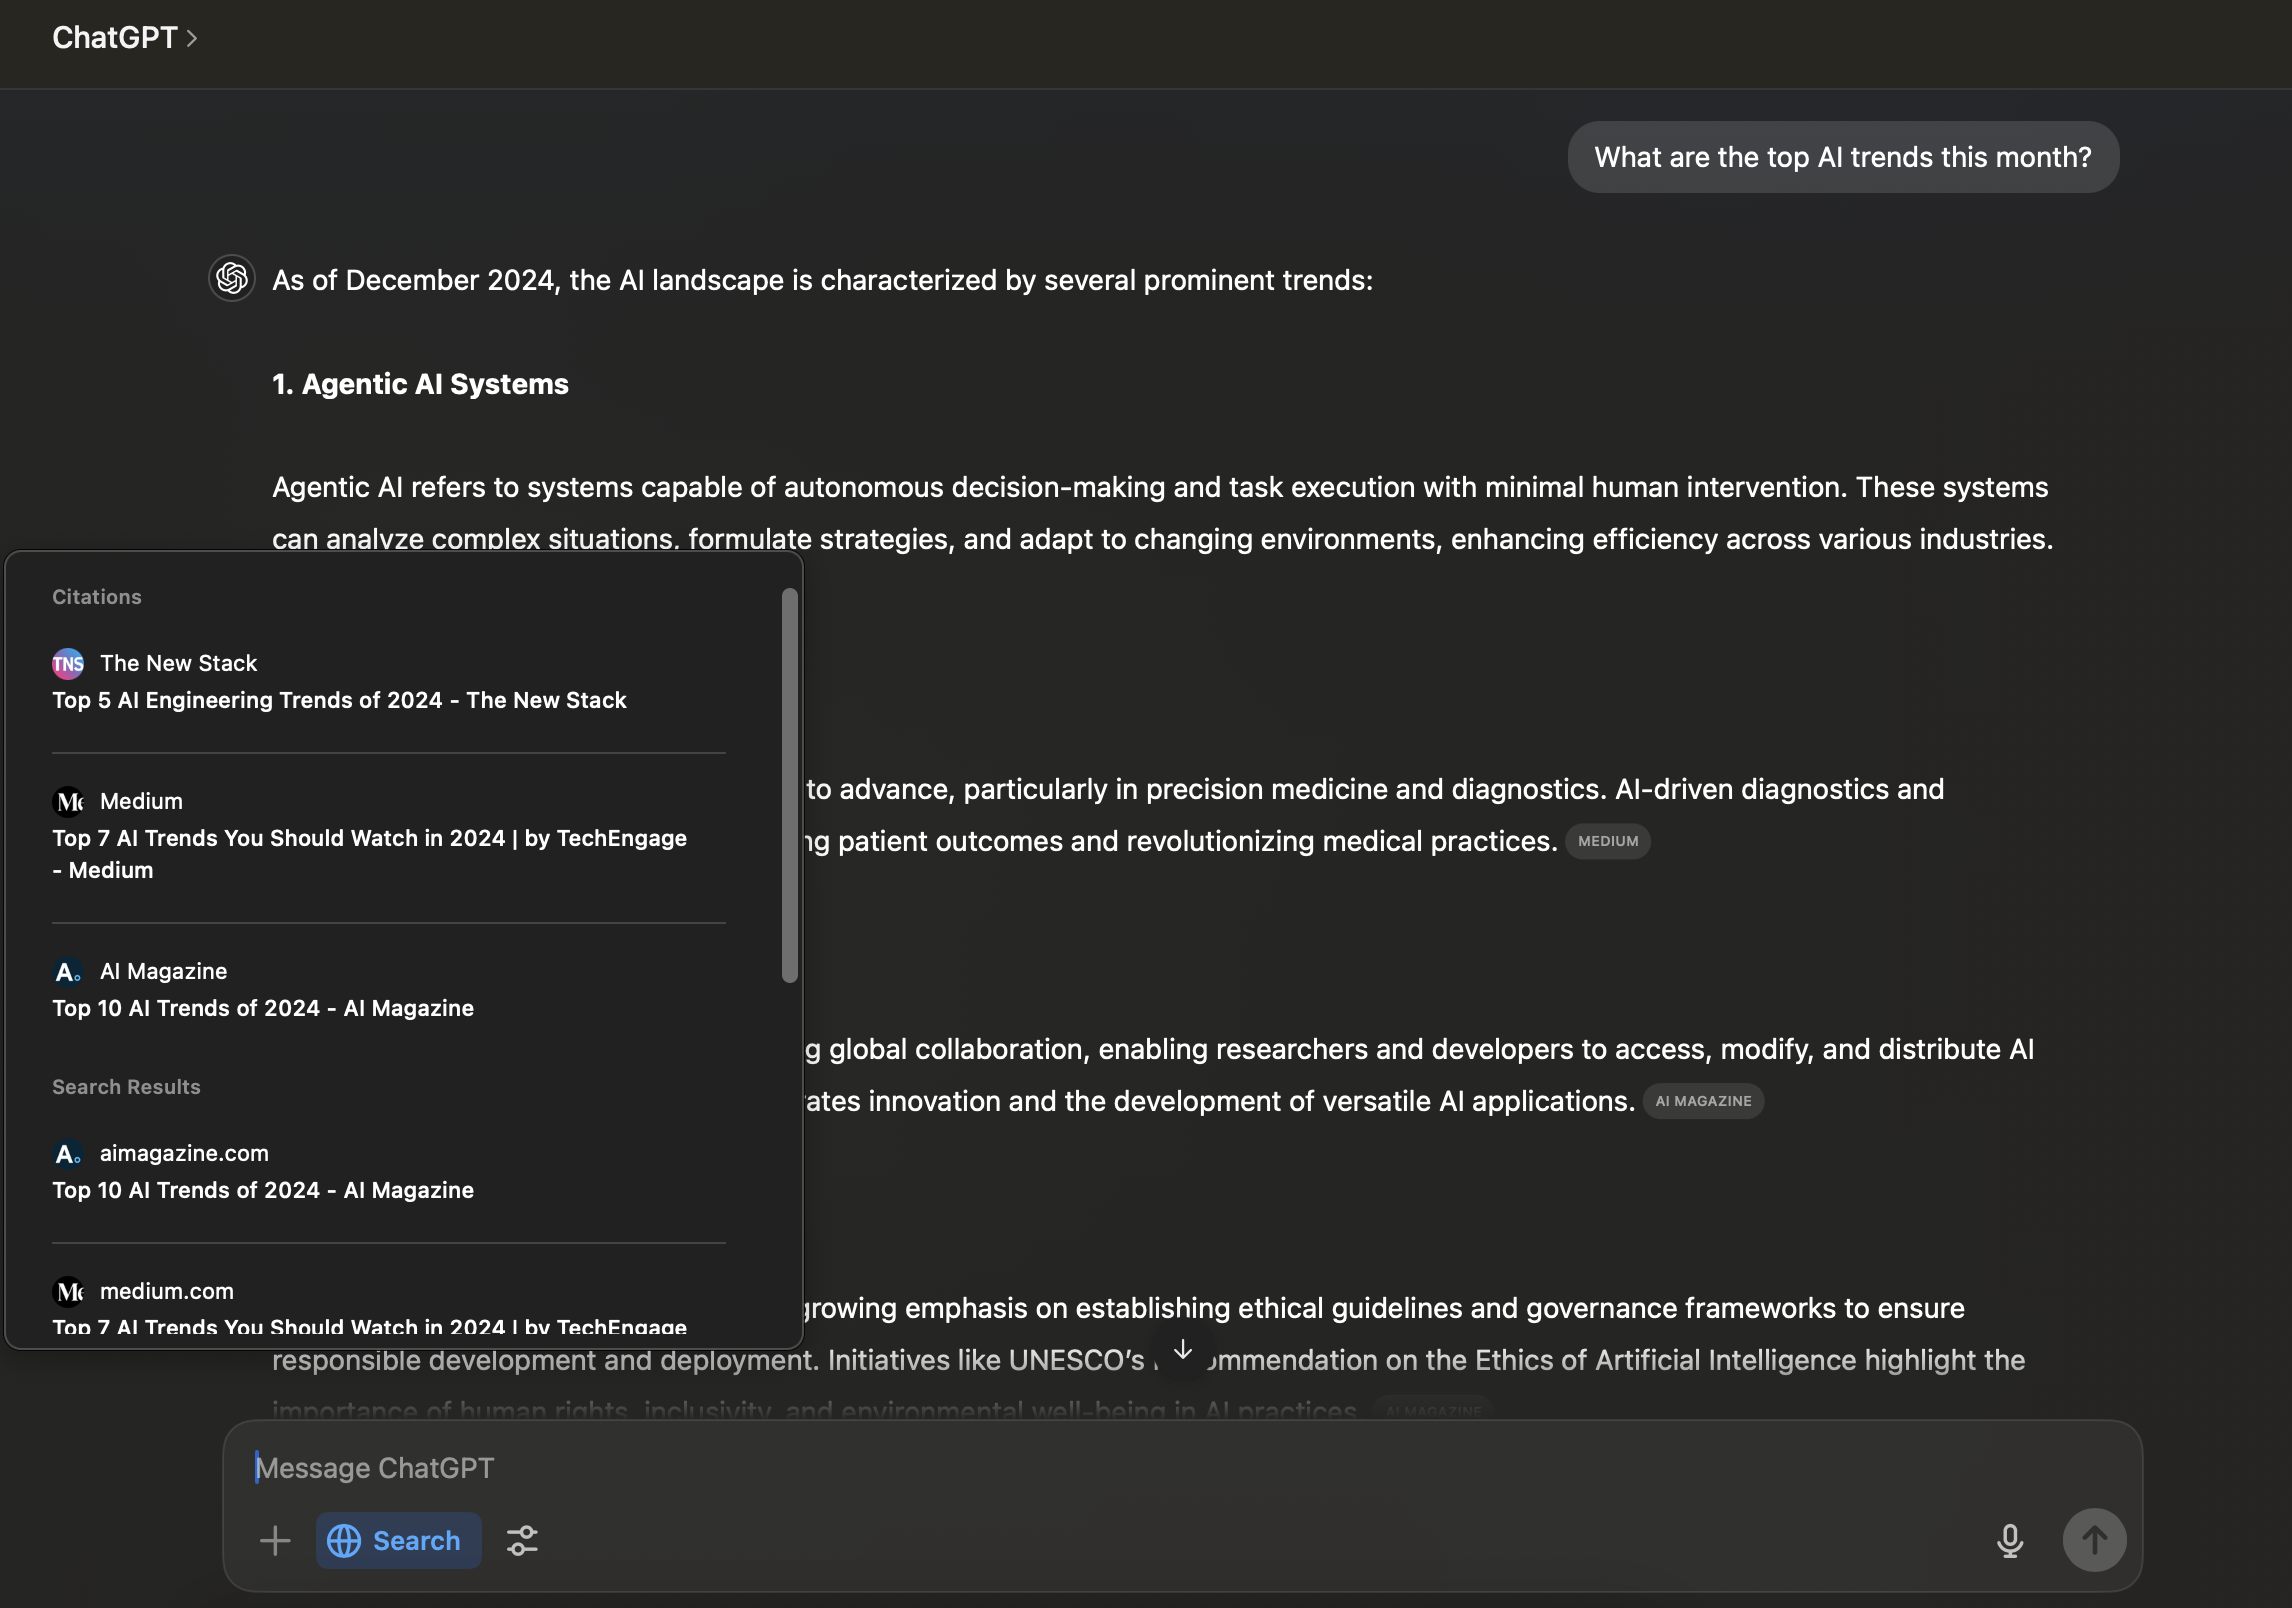The image size is (2292, 1608).
Task: Toggle the Search web button
Action: pos(398,1540)
